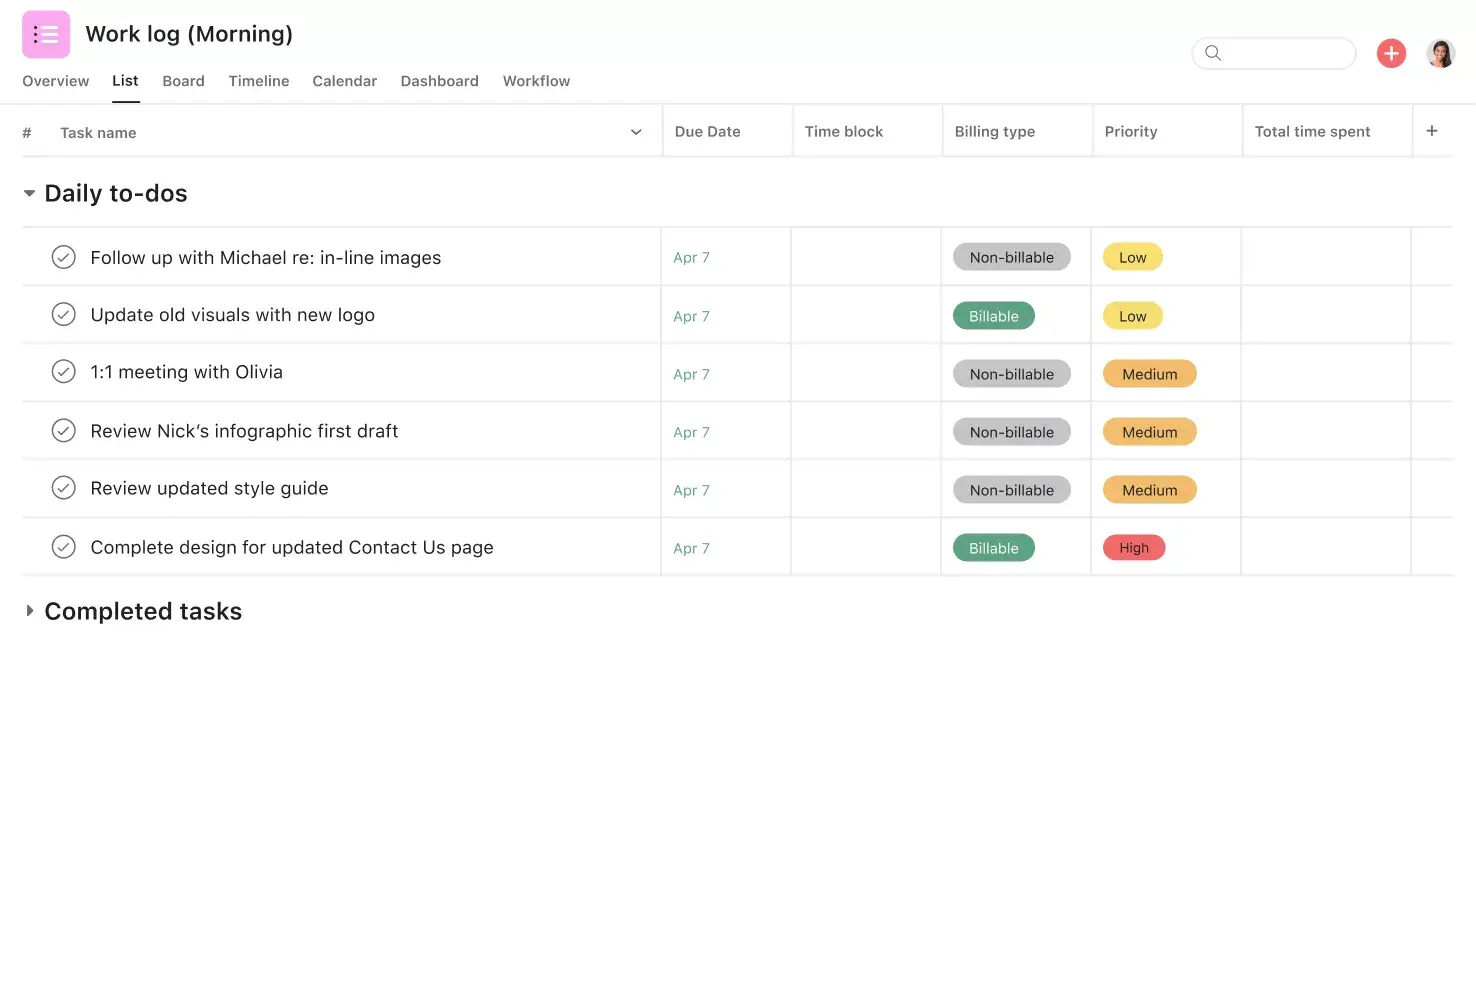Click the search magnifier icon

click(x=1213, y=53)
